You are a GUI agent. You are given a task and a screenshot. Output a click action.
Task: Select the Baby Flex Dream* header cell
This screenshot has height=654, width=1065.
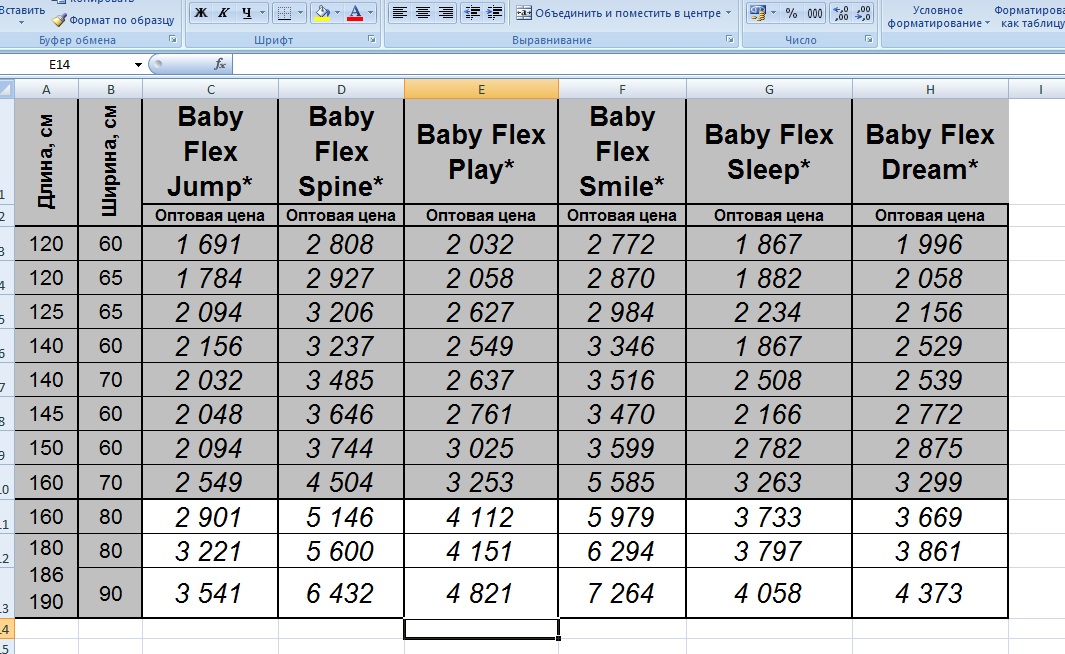[930, 151]
